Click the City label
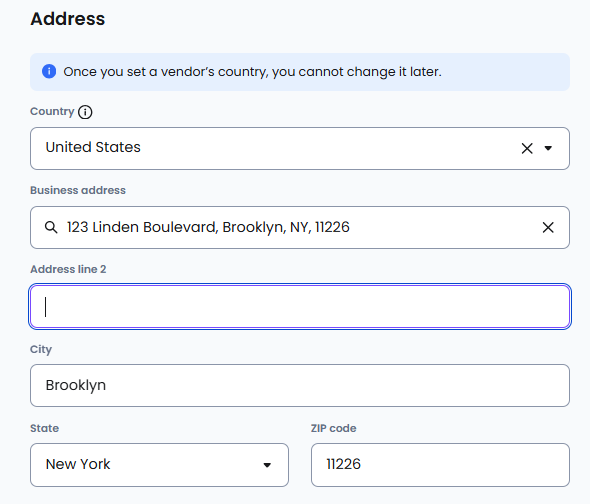Viewport: 590px width, 504px height. pyautogui.click(x=41, y=349)
